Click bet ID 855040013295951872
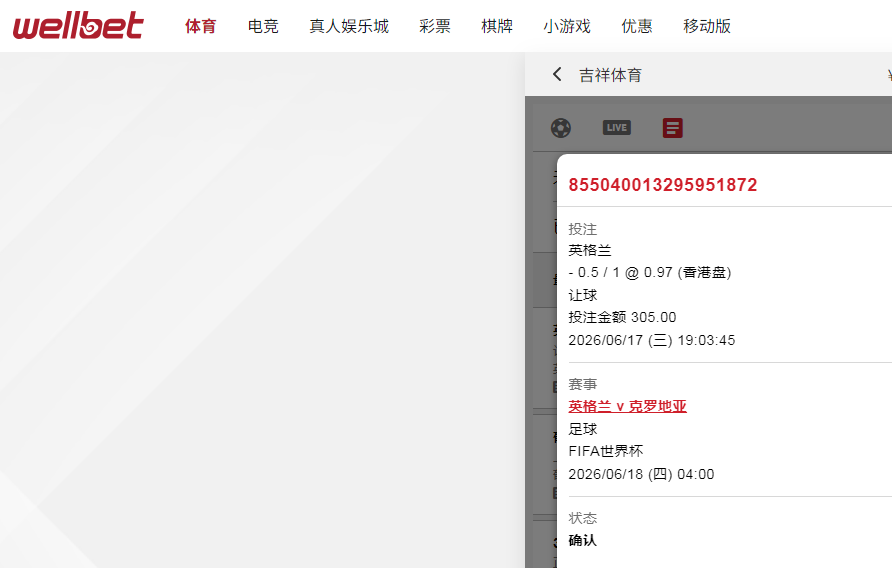892x568 pixels. [663, 185]
